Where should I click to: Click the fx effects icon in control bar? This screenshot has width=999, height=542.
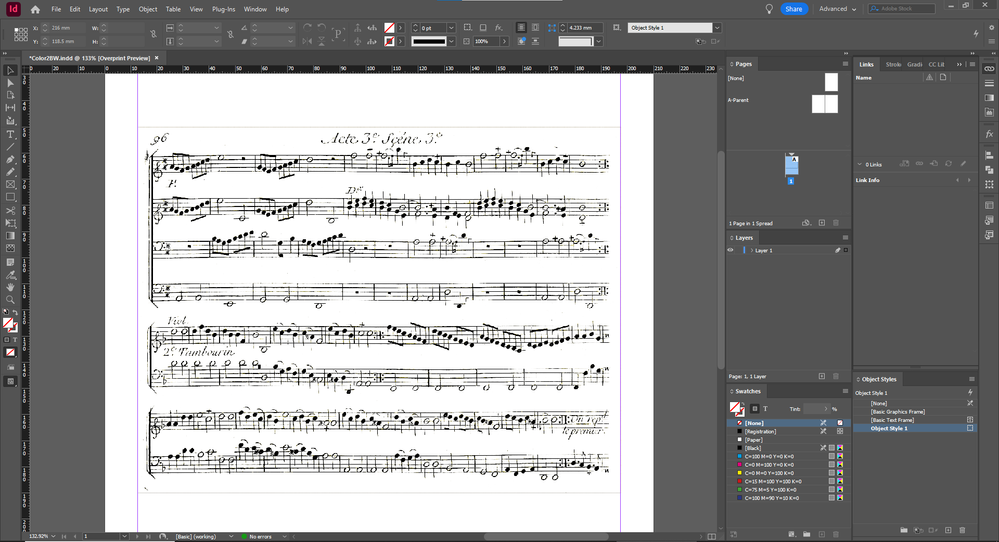499,27
